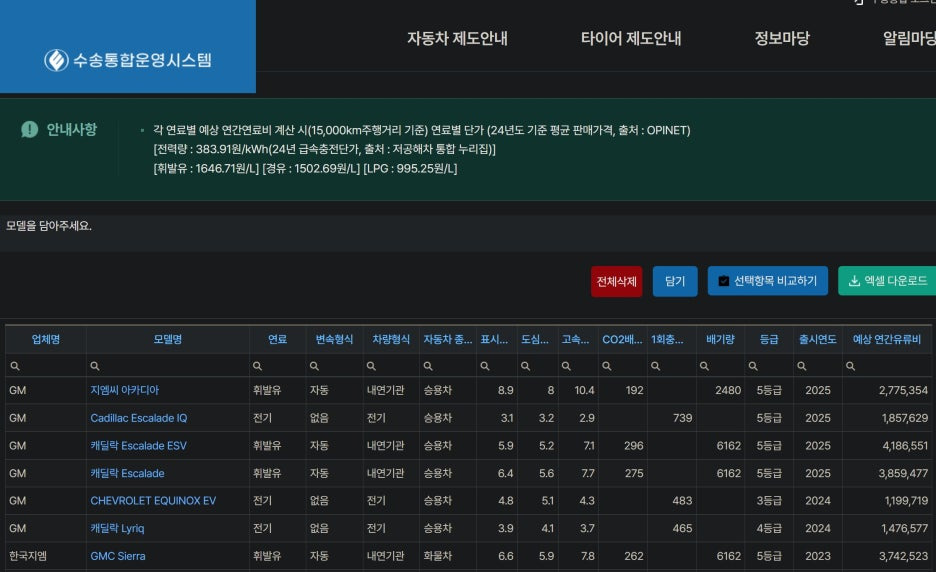Sort by 업체명 column header
The height and width of the screenshot is (572, 936).
click(x=46, y=339)
